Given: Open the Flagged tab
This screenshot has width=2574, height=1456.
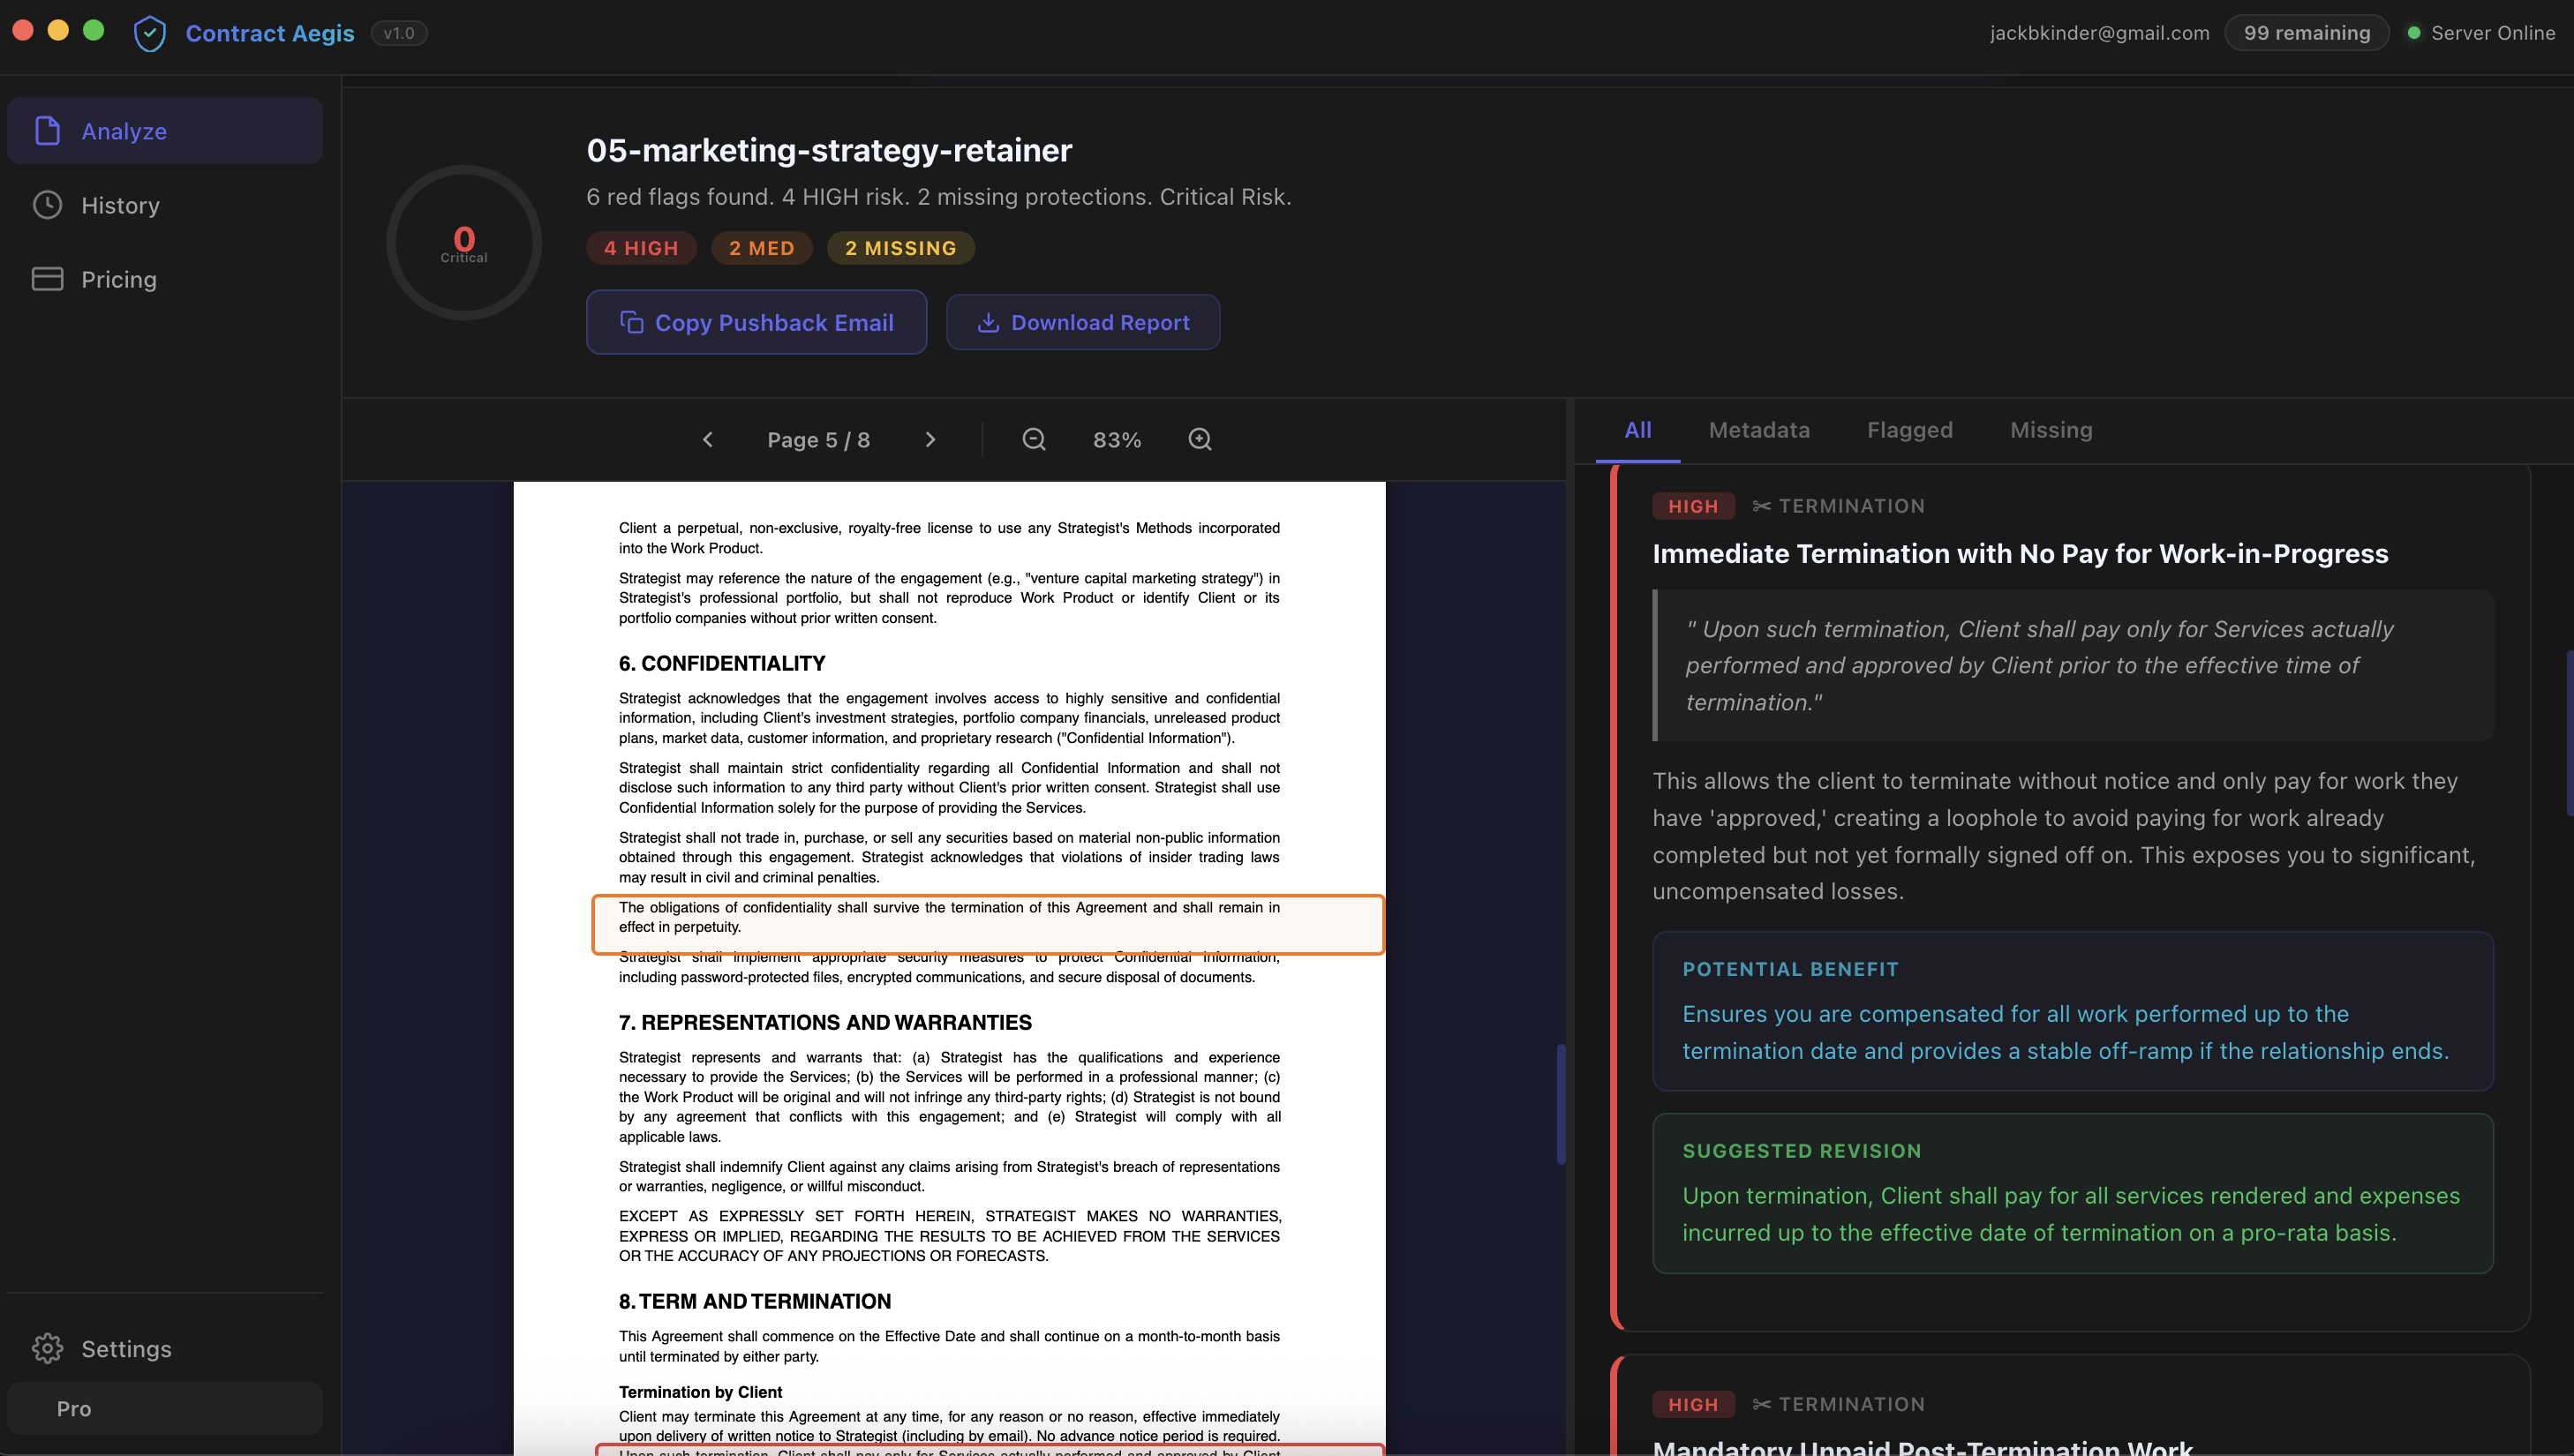Looking at the screenshot, I should [x=1909, y=429].
